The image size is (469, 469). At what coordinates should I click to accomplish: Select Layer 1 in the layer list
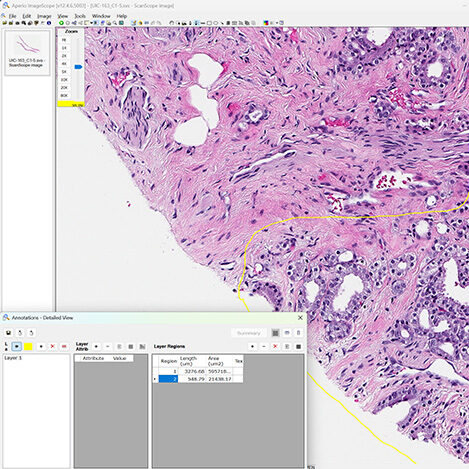coord(13,358)
